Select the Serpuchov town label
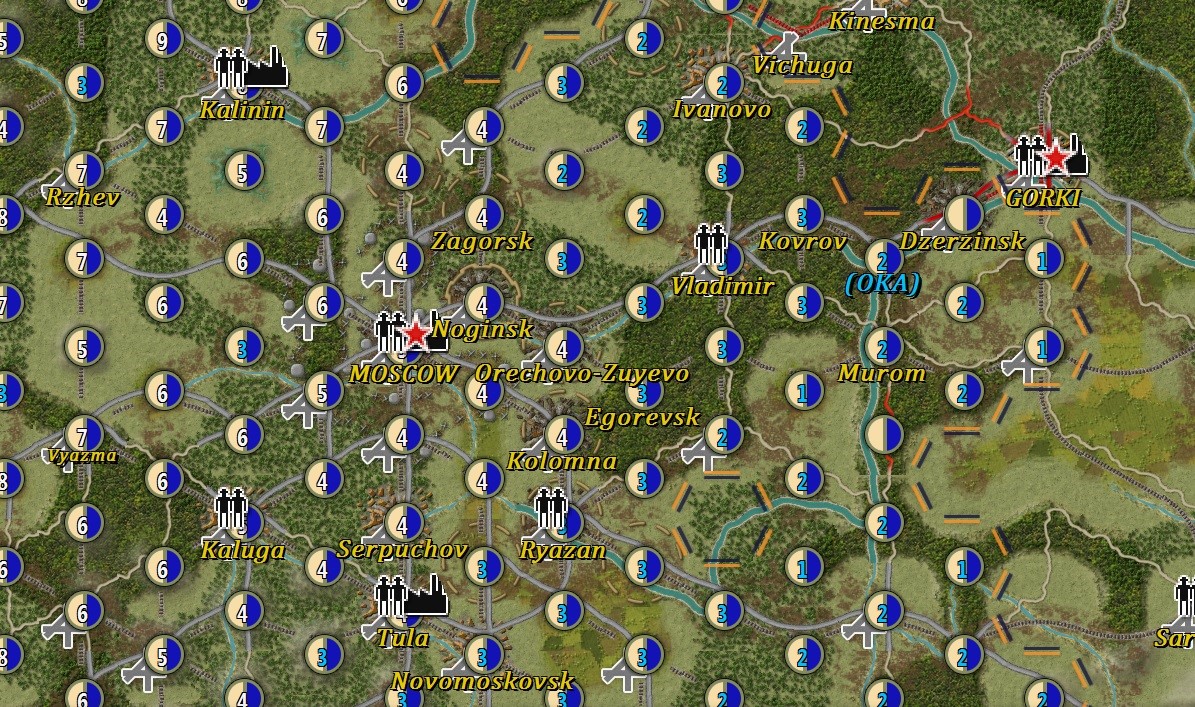This screenshot has height=707, width=1195. 402,549
